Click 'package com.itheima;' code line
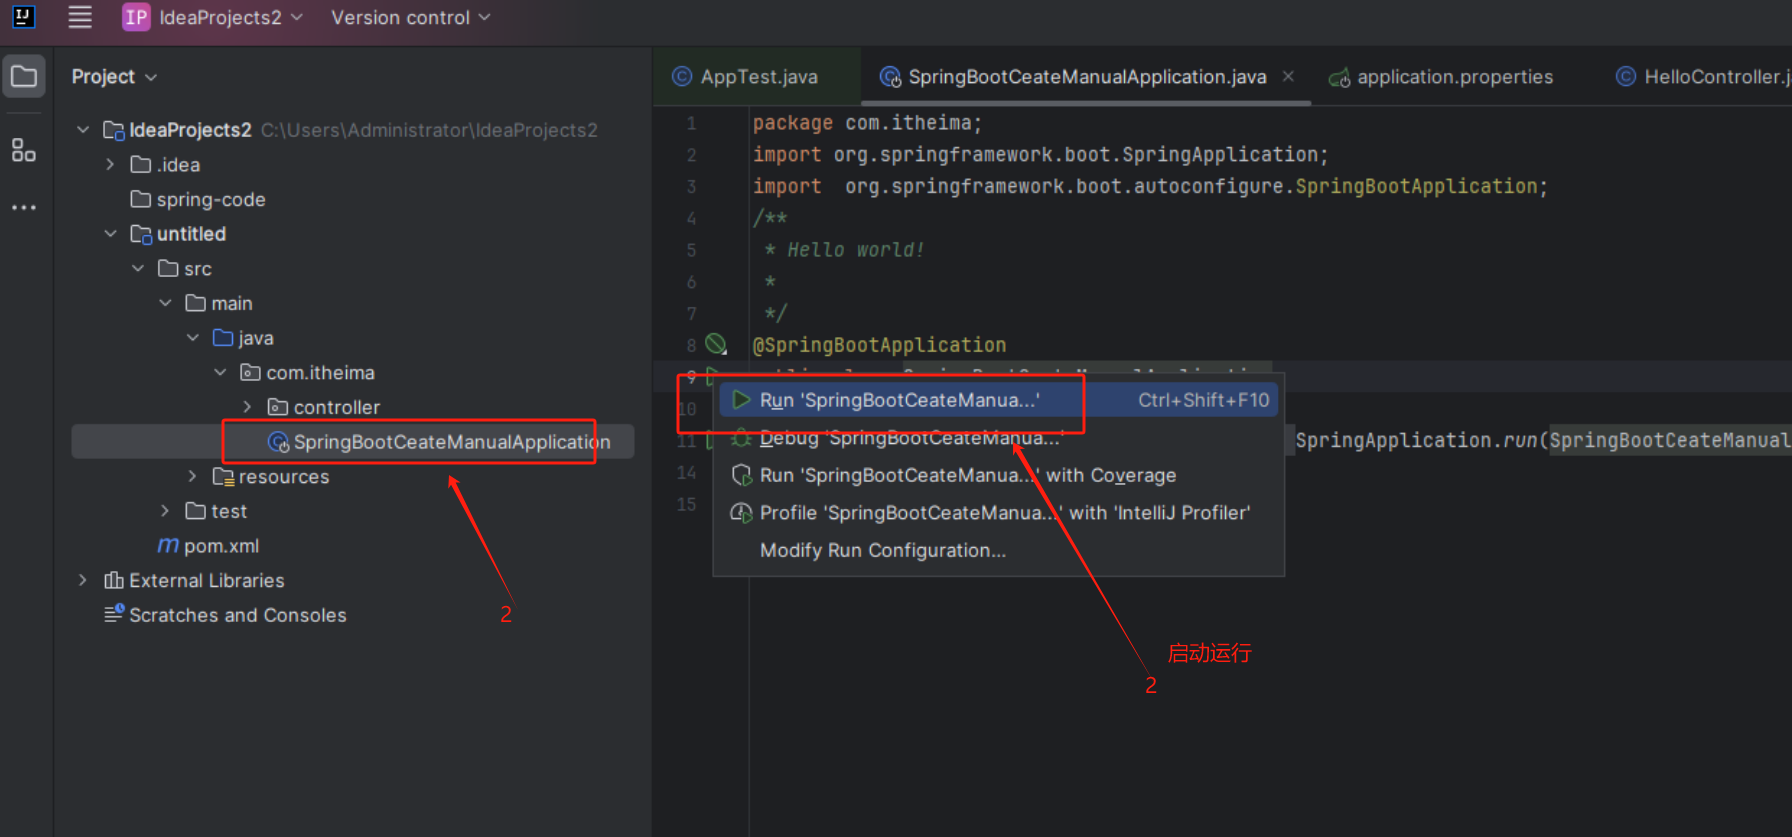The image size is (1792, 837). [867, 123]
